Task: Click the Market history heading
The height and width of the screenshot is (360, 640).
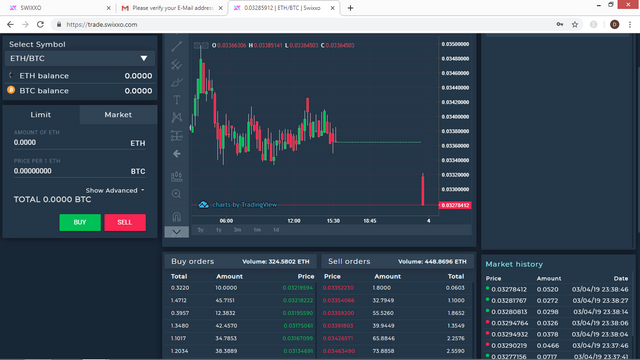Action: click(514, 264)
